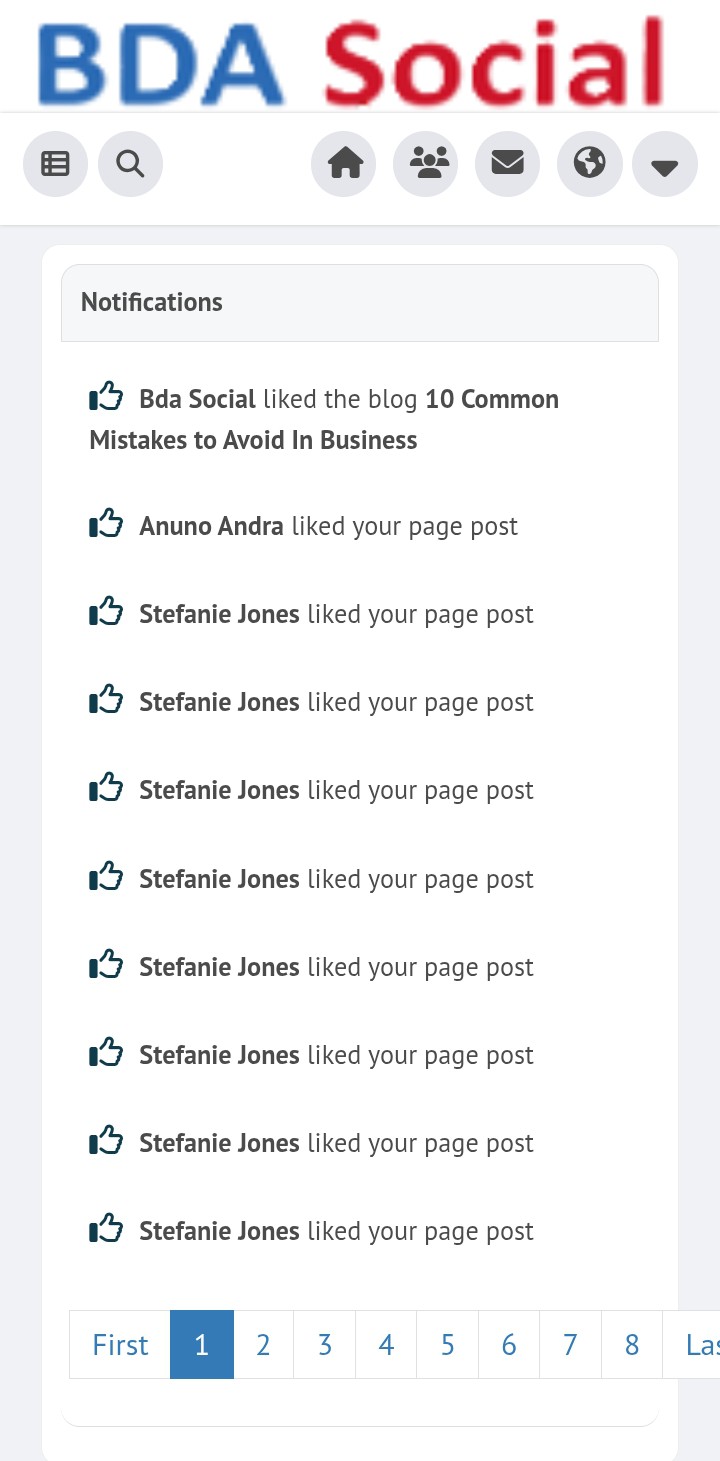Click the search magnifier icon
This screenshot has width=720, height=1461.
(x=130, y=163)
